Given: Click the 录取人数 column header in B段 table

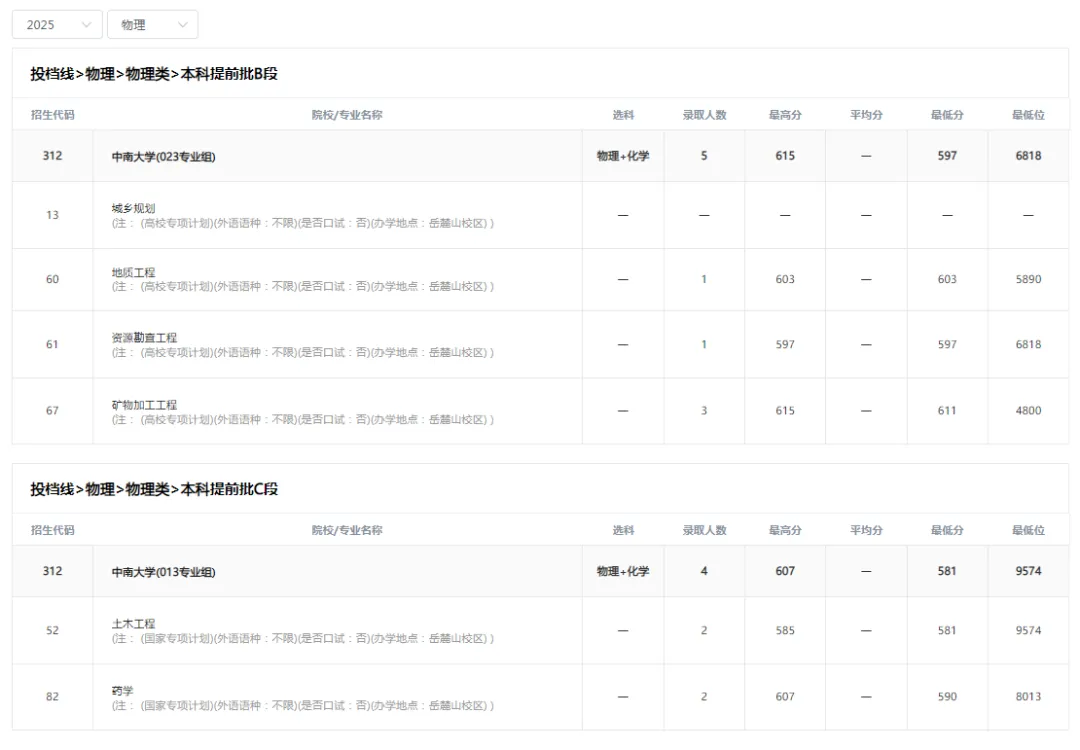Looking at the screenshot, I should 704,115.
